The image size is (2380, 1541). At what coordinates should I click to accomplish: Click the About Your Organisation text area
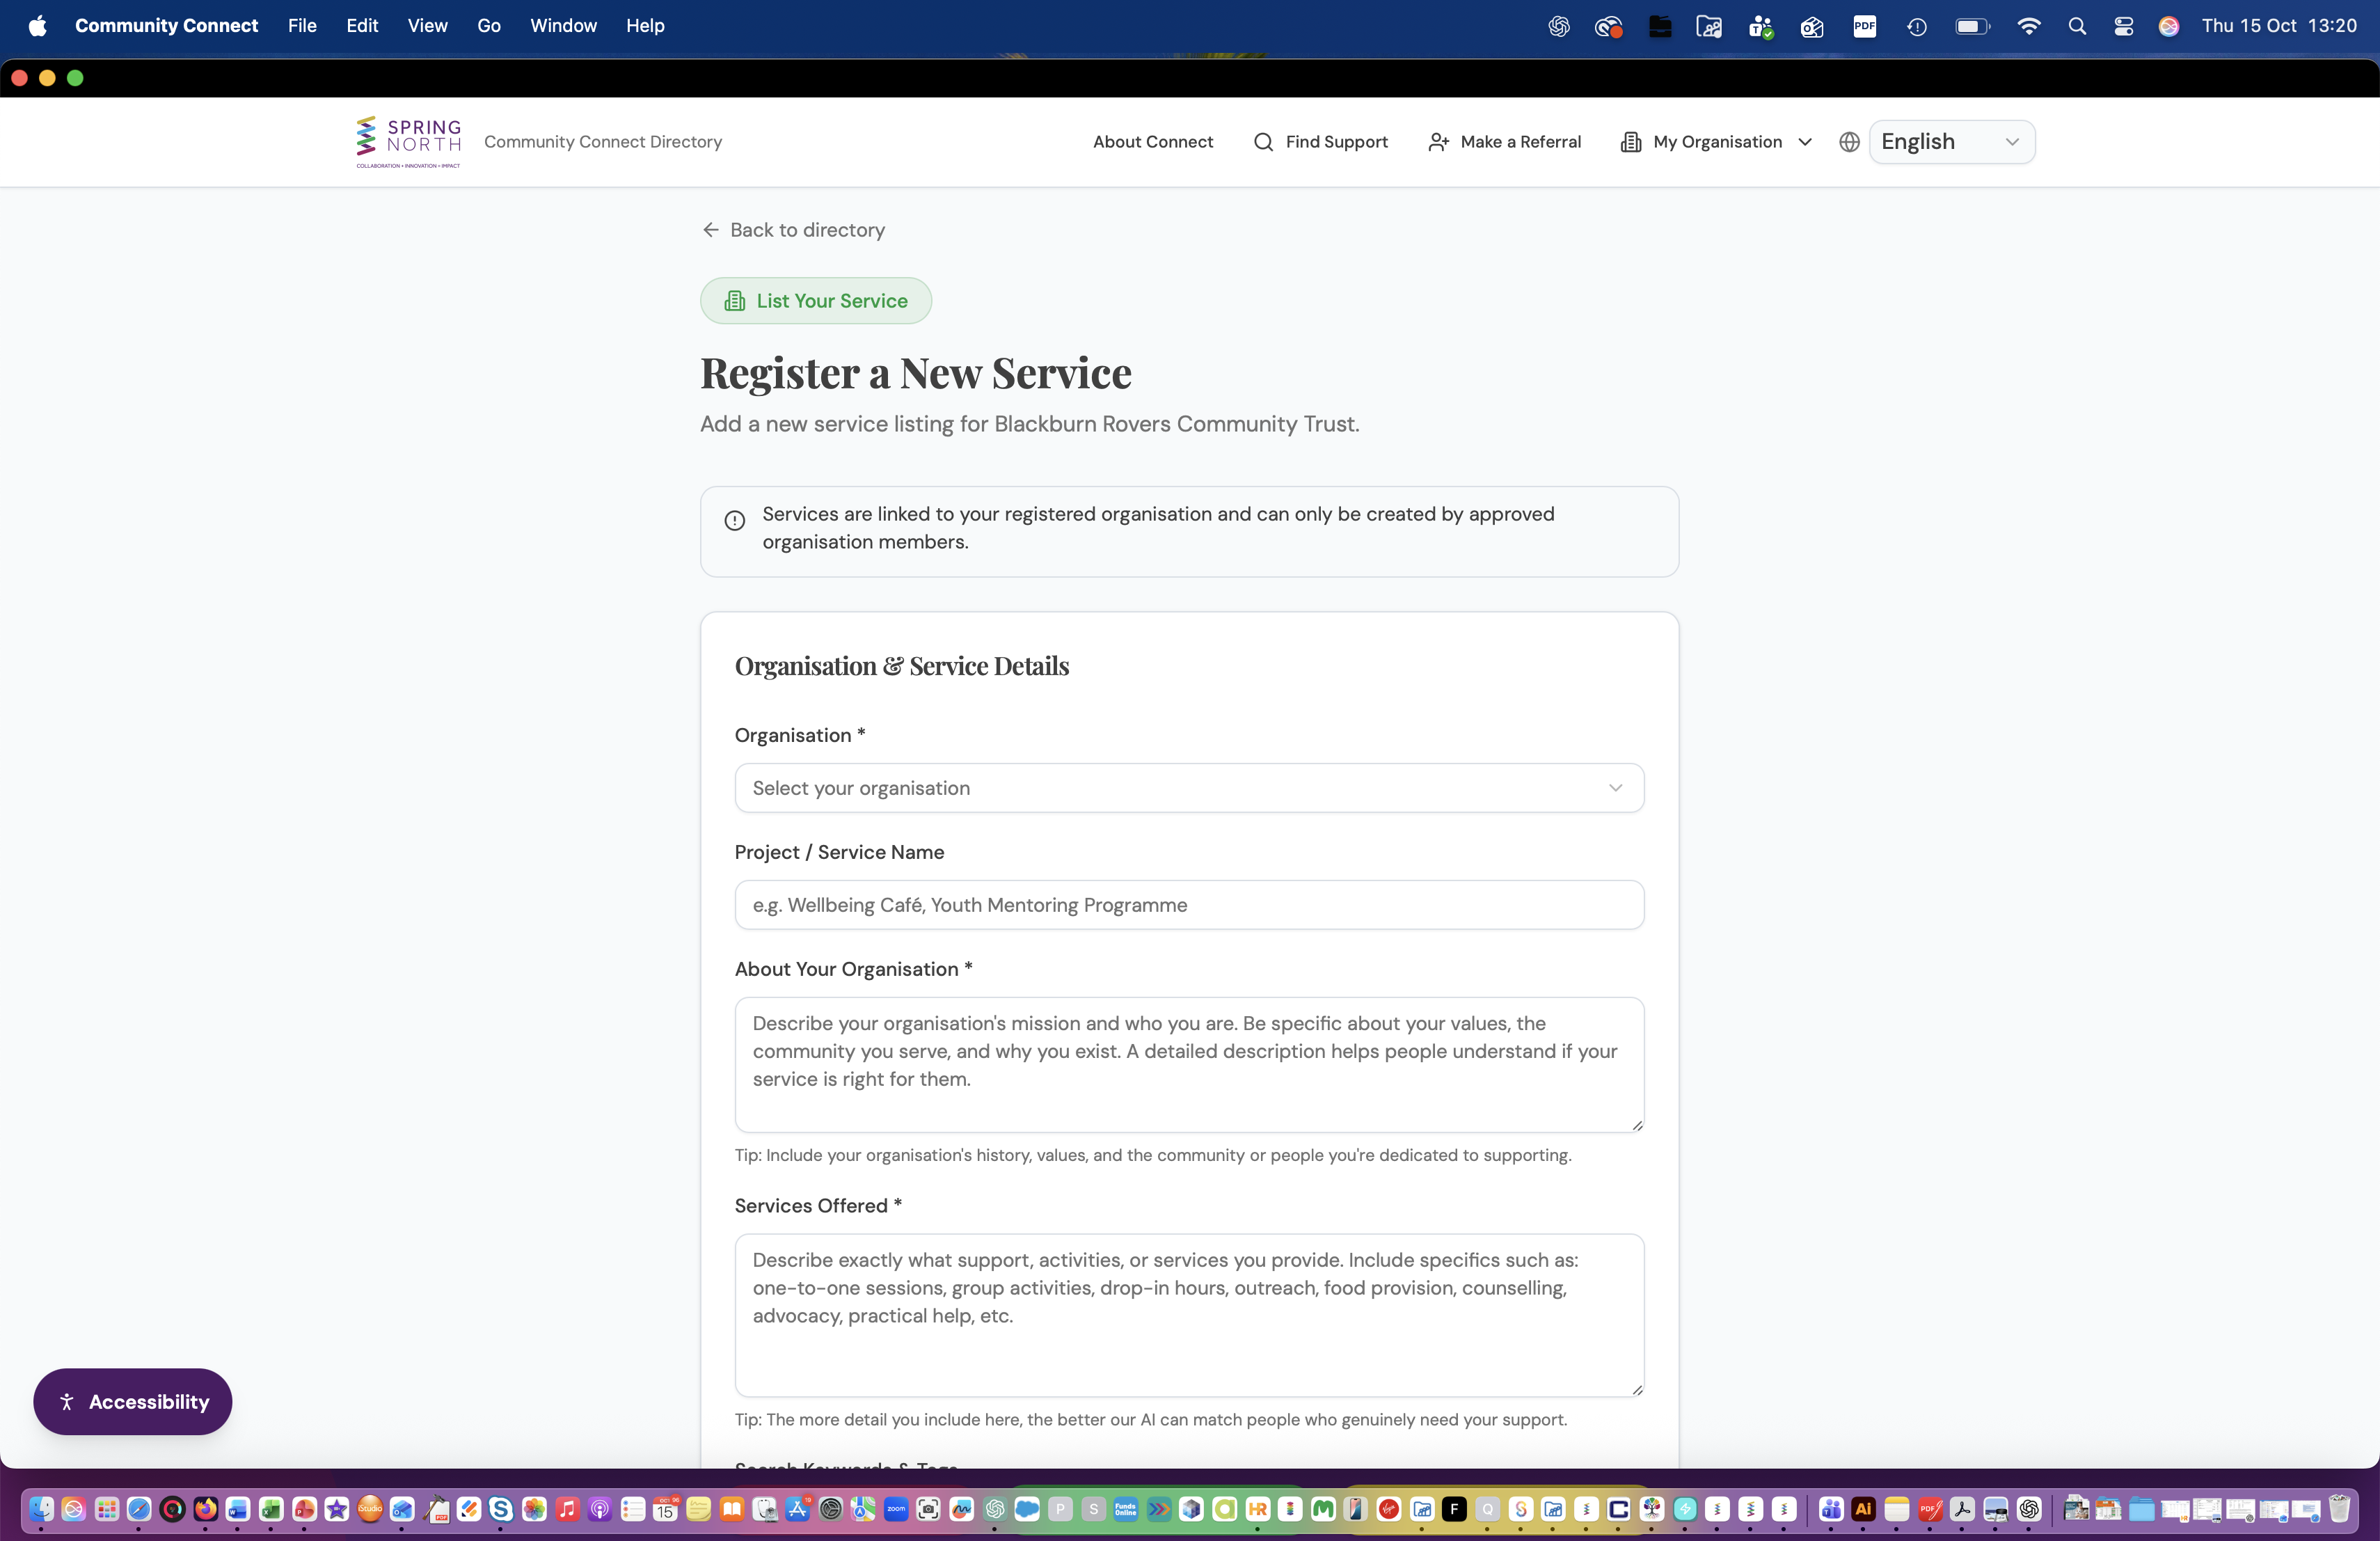point(1189,1065)
